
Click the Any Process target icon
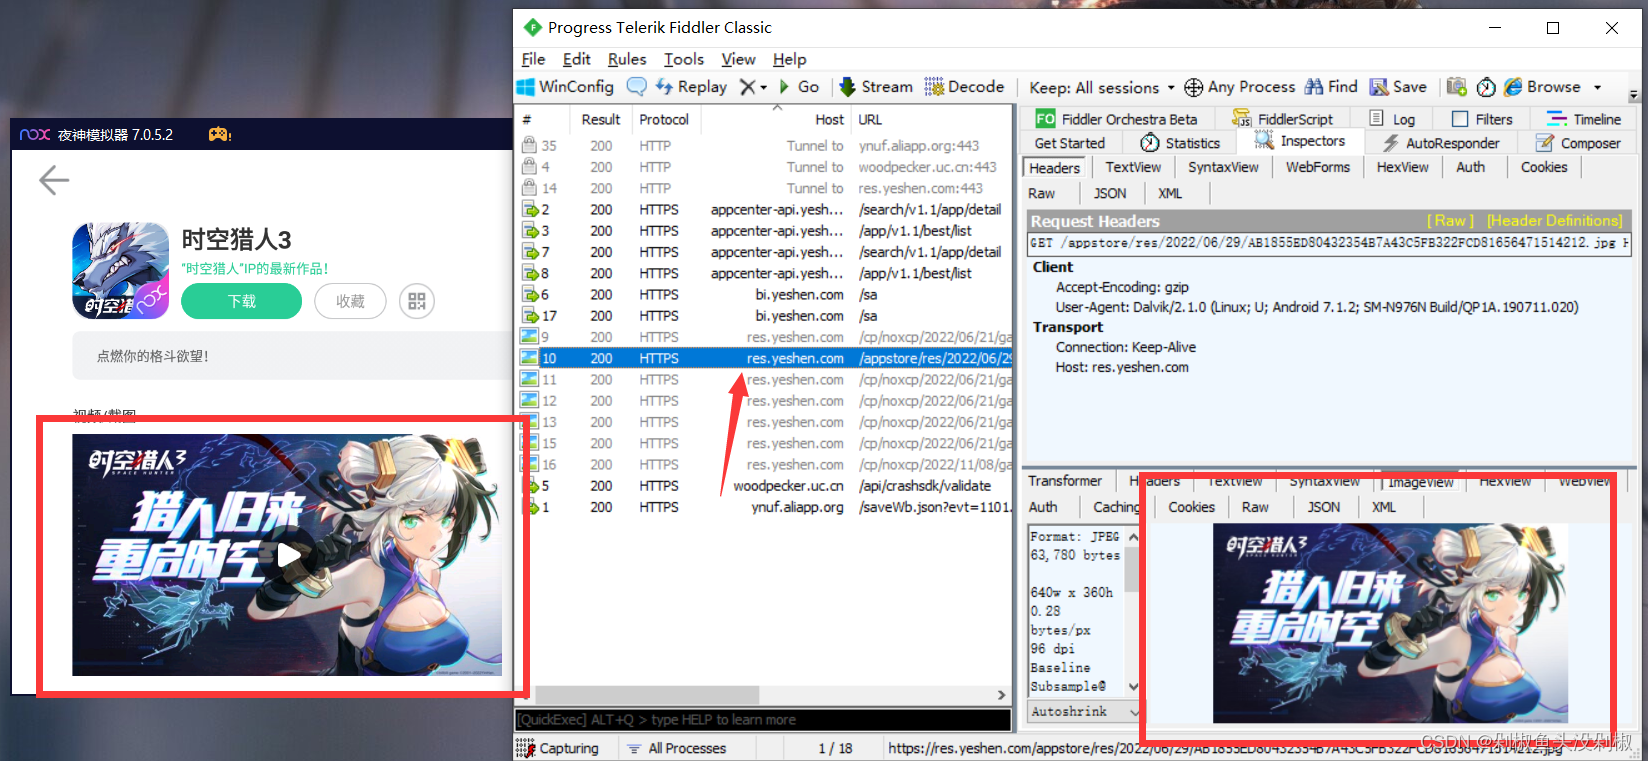point(1193,87)
